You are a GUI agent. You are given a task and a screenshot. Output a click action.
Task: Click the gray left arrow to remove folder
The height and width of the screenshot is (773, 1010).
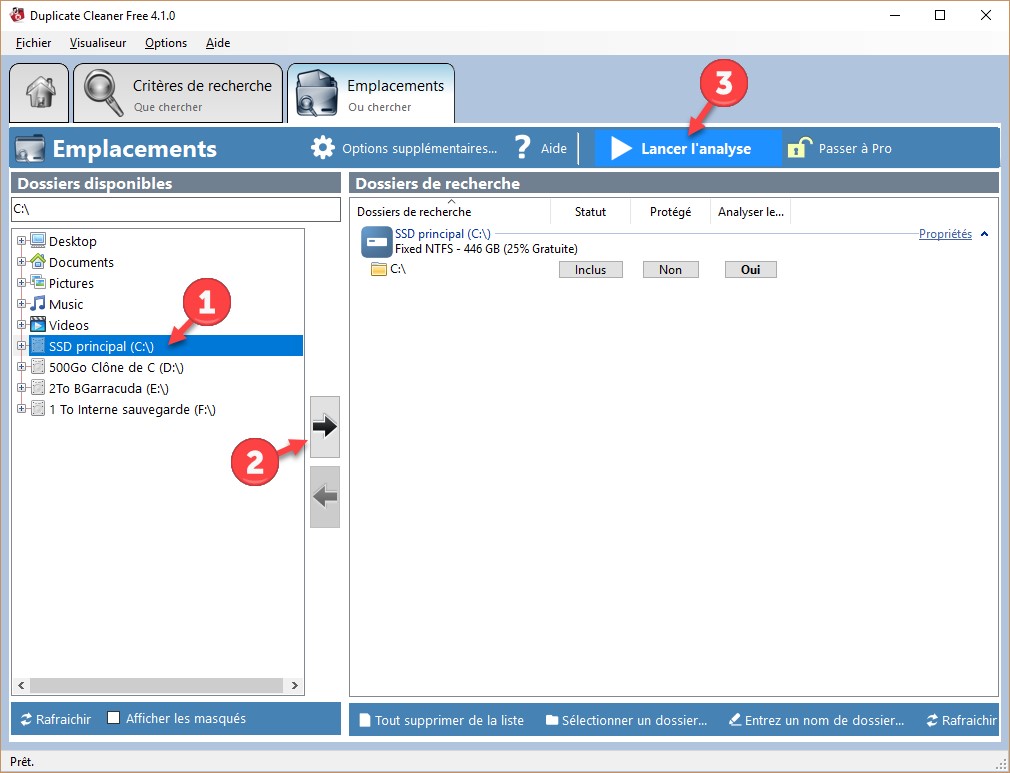pos(325,496)
